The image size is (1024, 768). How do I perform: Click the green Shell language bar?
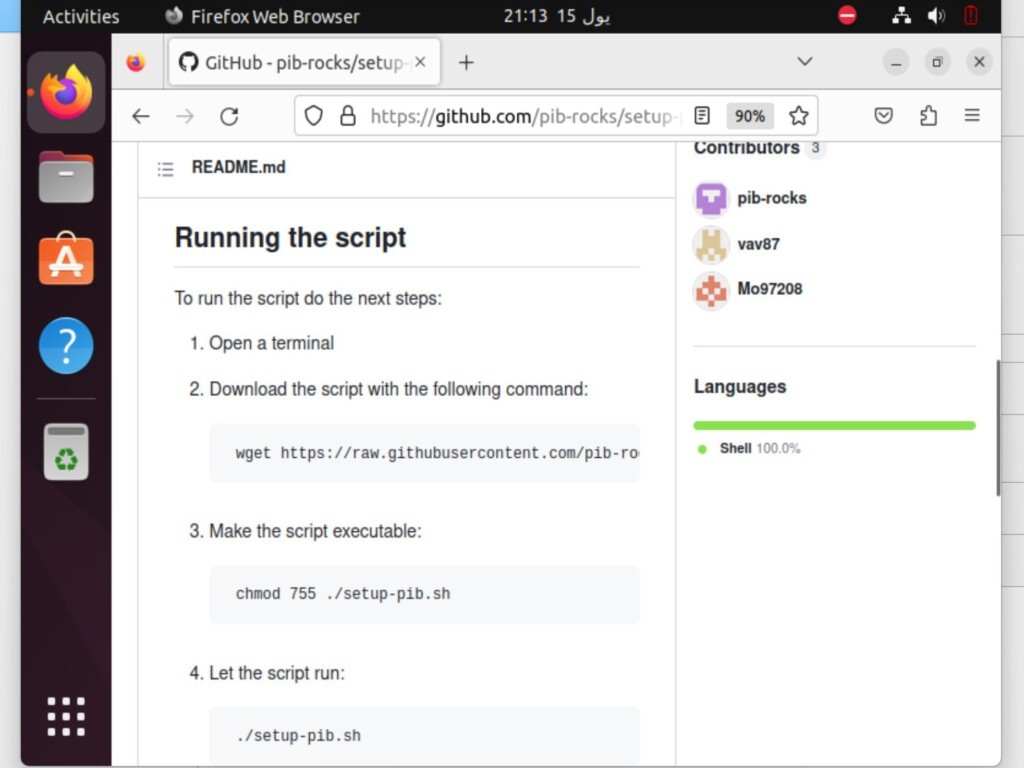coord(834,426)
